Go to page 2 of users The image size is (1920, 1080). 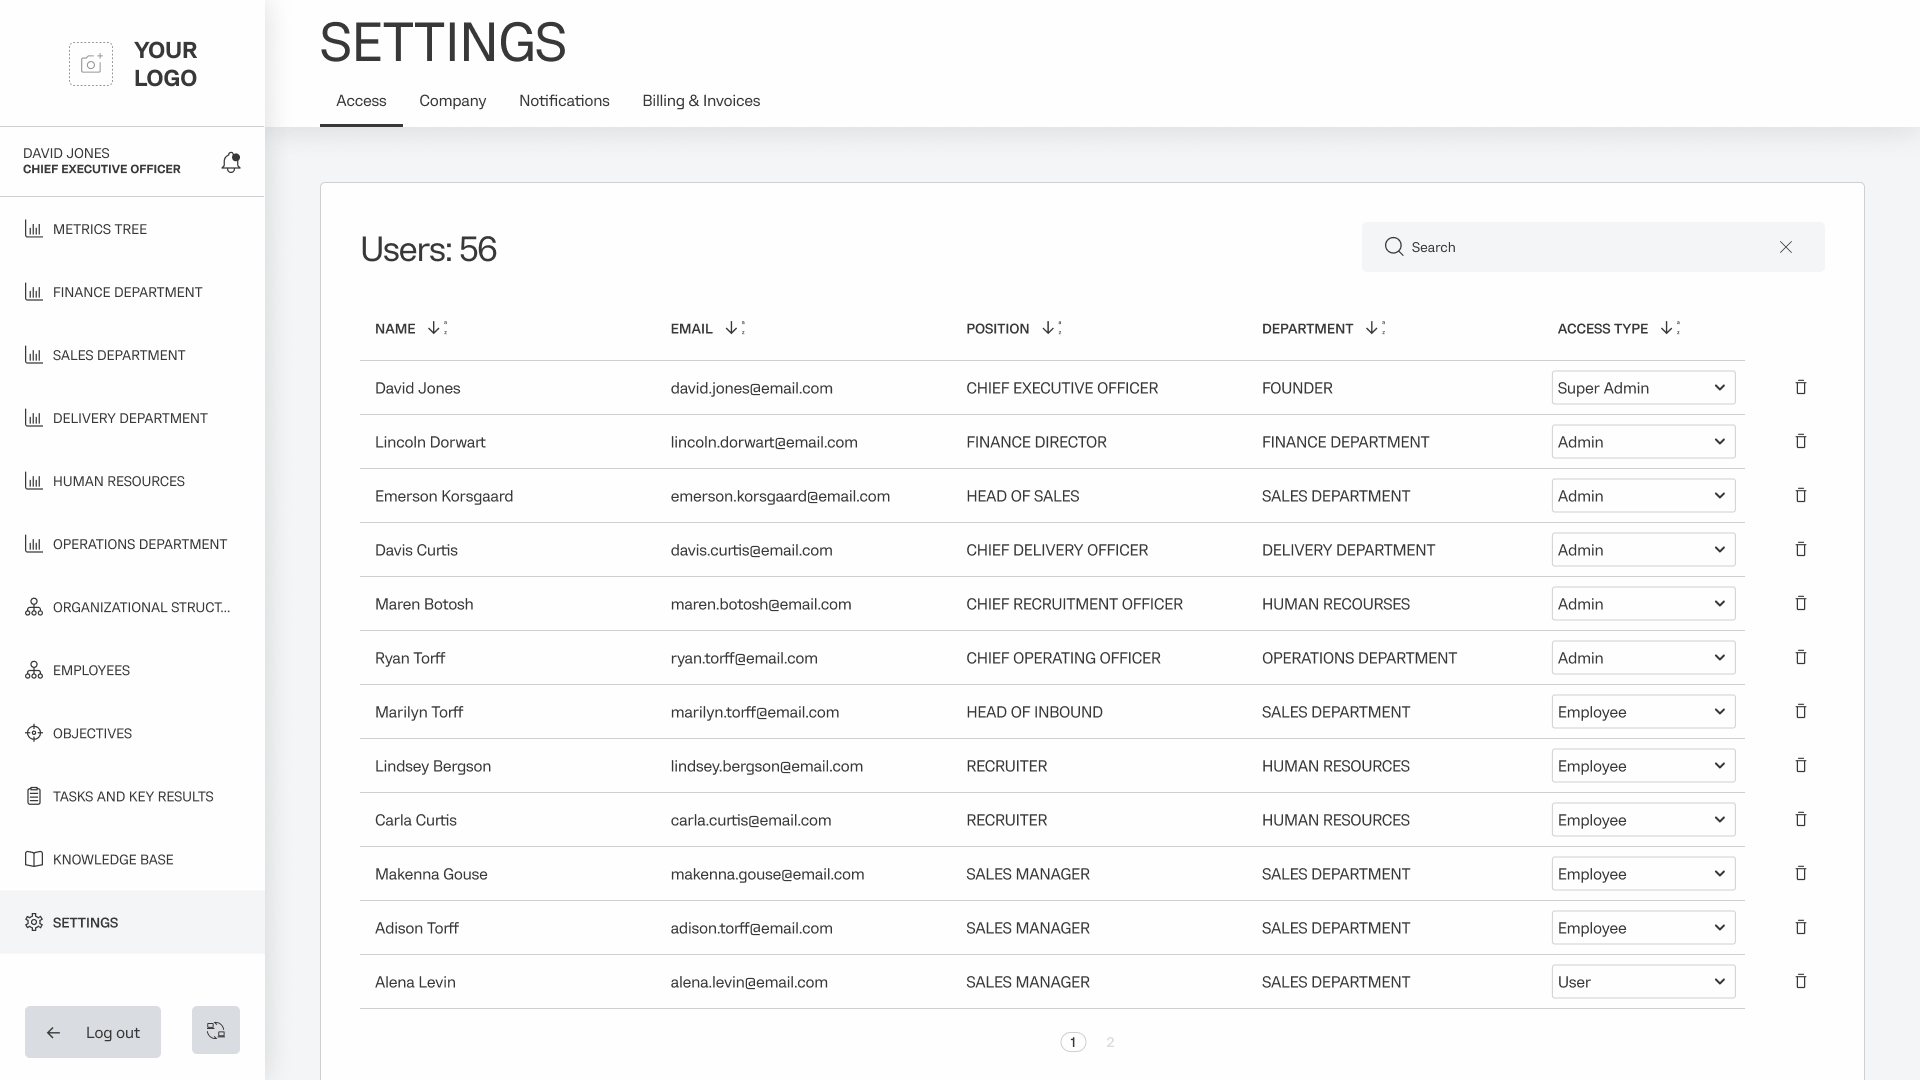pos(1110,1042)
